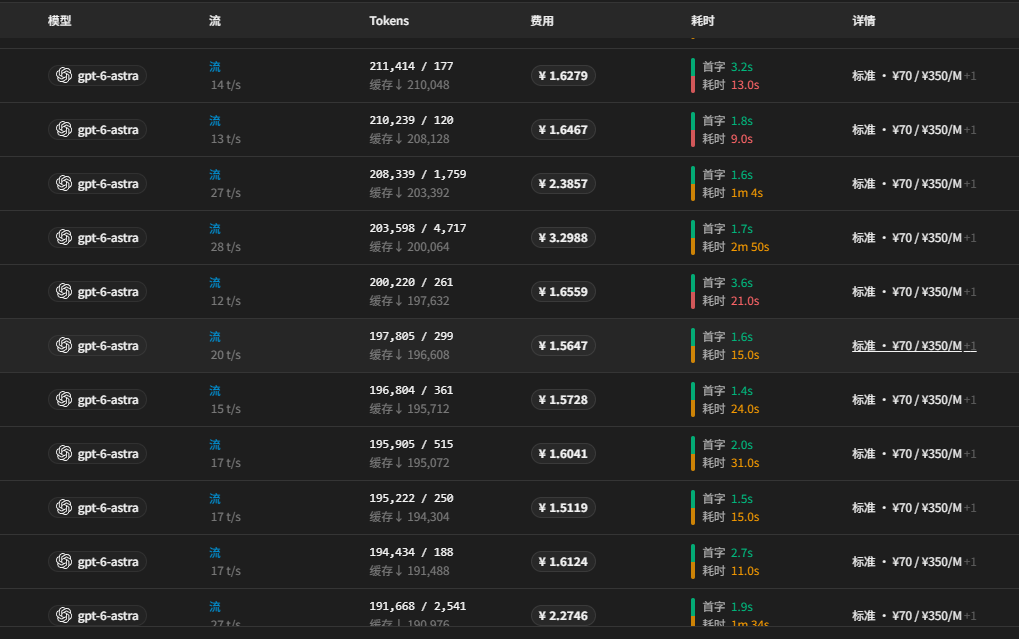Click the +1 indicator in the ¥1.5119 row
1019x639 pixels.
pos(970,508)
